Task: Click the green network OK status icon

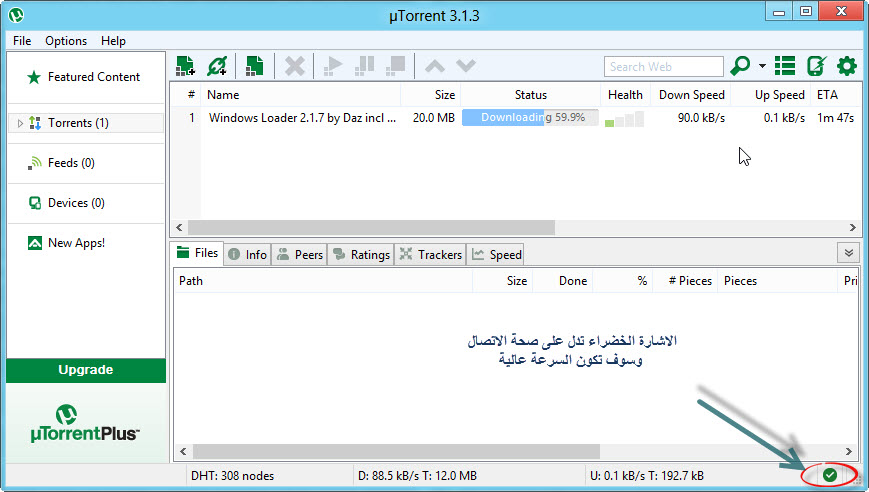Action: tap(830, 475)
